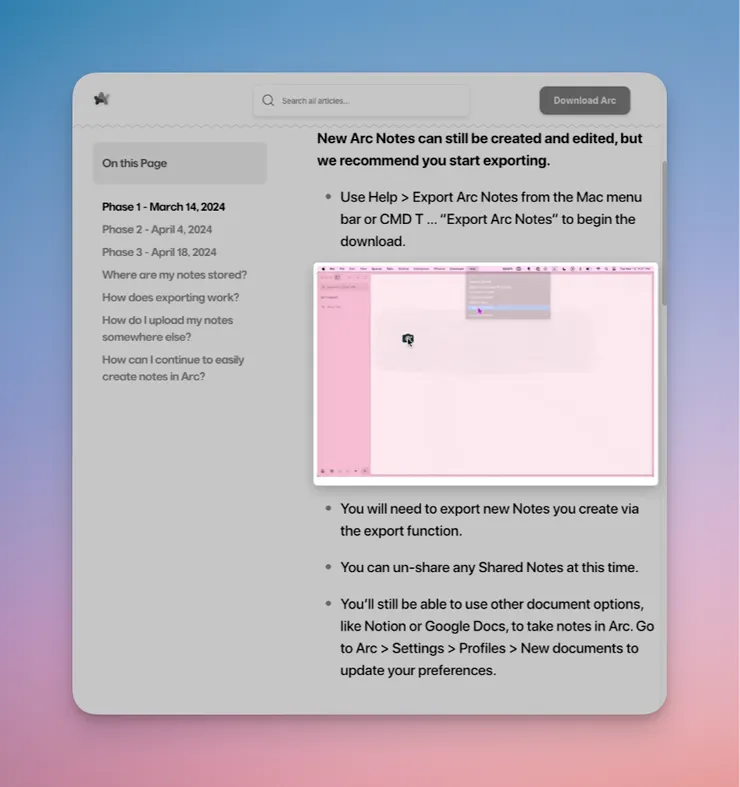740x787 pixels.
Task: Open How can I continue to easily create notes
Action: (x=173, y=368)
